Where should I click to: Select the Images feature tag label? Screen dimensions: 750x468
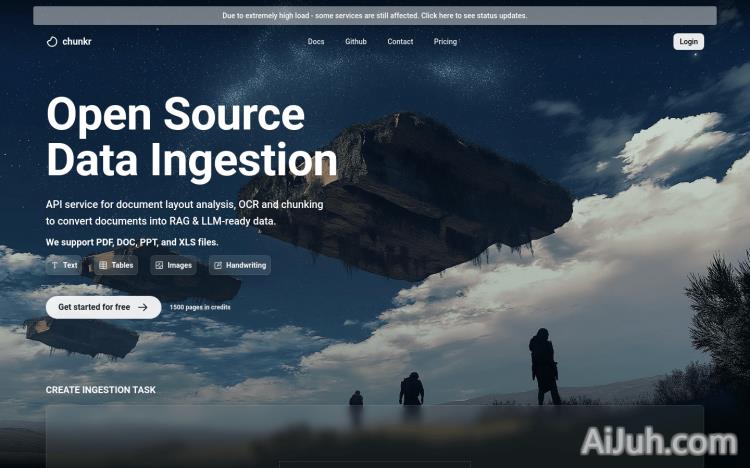coord(180,265)
